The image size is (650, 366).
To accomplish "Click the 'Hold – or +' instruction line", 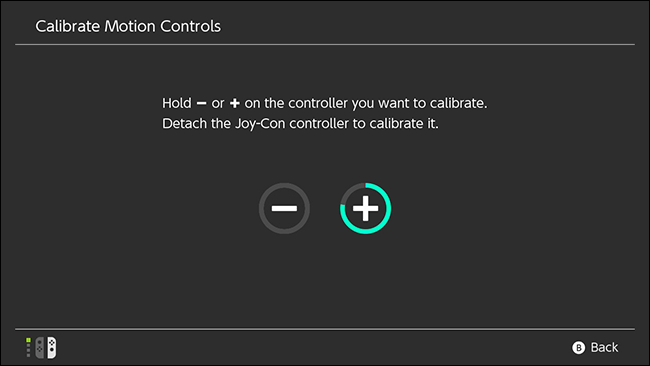I will click(x=325, y=103).
